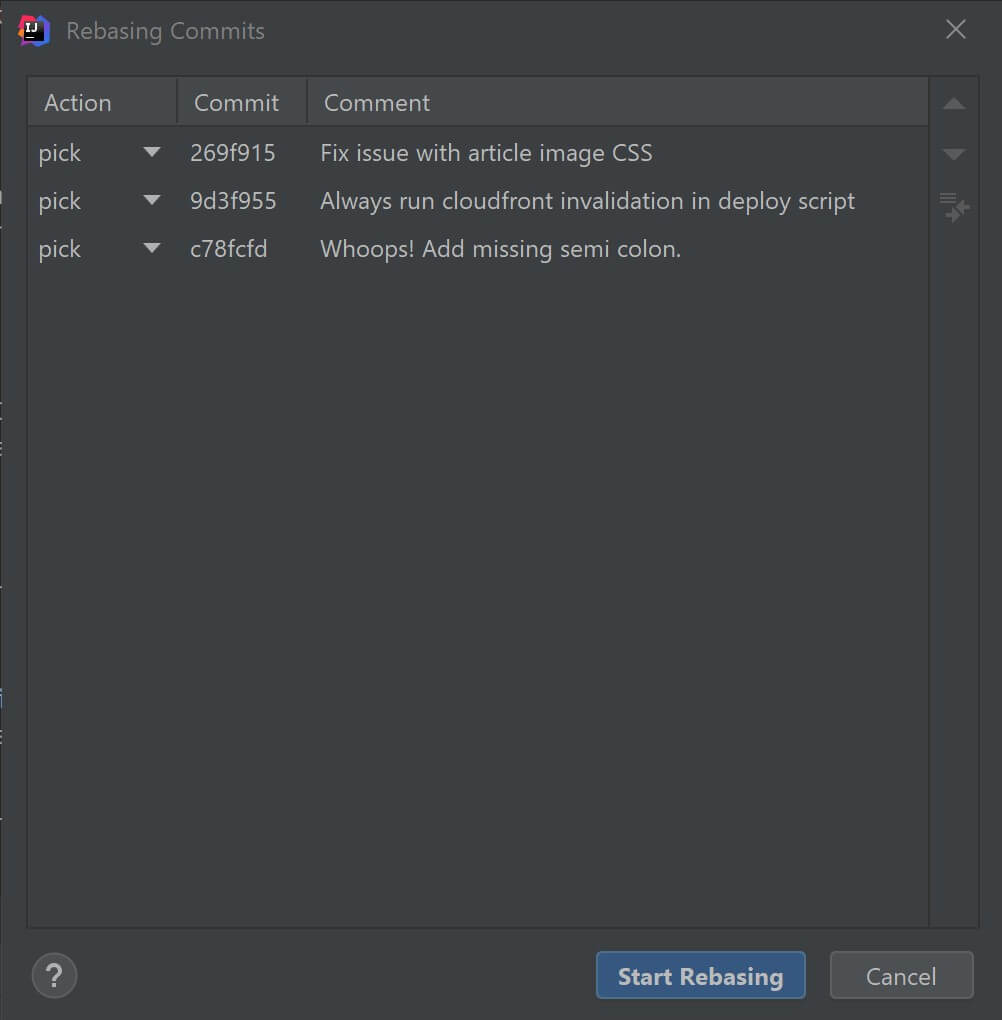Select the commit hash 9d3f955
The image size is (1002, 1020).
tap(232, 201)
